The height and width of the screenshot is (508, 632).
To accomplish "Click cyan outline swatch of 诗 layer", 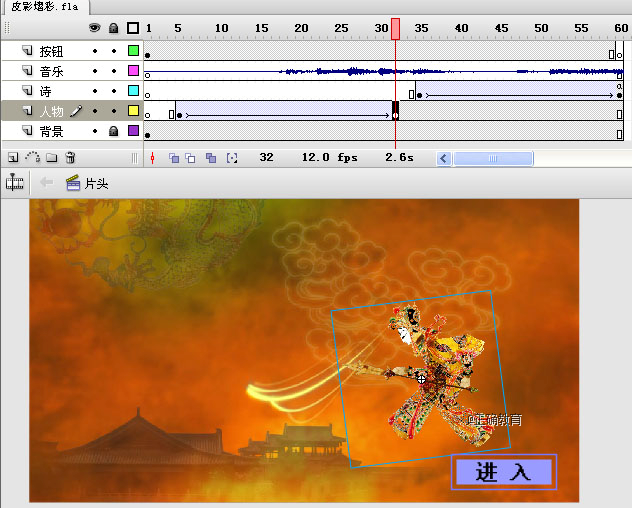I will [133, 90].
